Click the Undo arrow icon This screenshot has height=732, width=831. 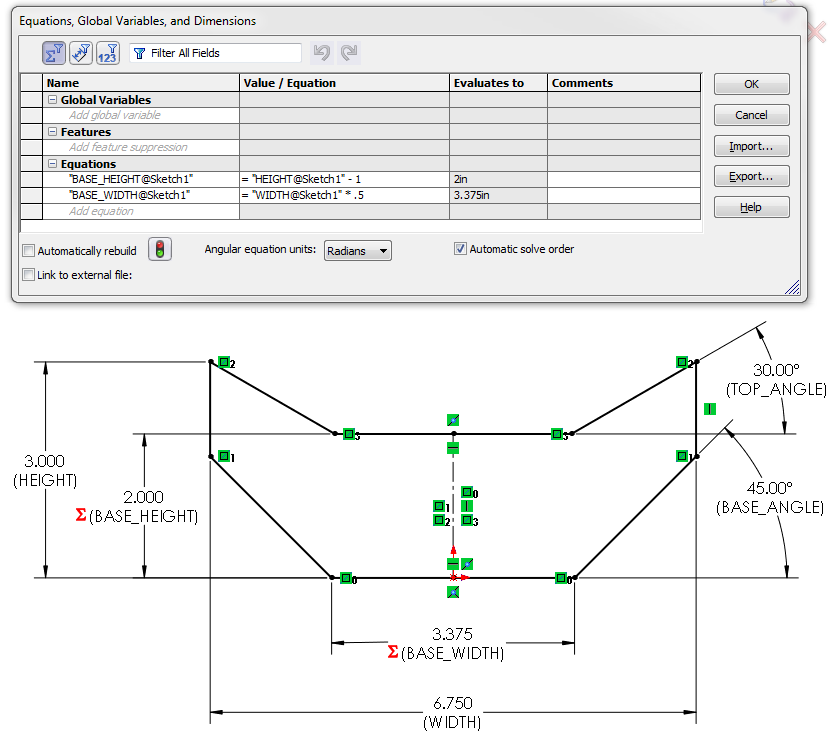tap(321, 53)
